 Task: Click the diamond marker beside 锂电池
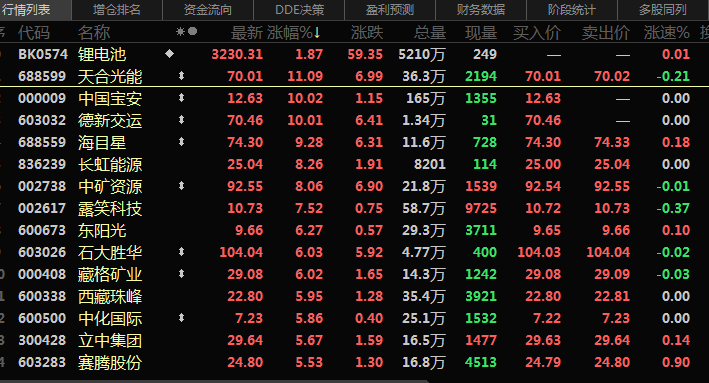(x=170, y=54)
